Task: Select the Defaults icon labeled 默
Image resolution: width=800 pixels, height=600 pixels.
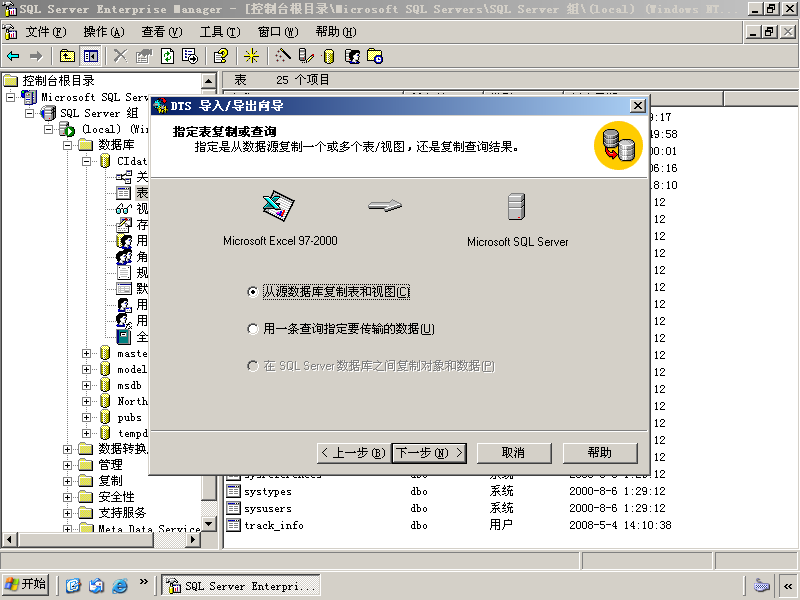Action: pos(124,289)
